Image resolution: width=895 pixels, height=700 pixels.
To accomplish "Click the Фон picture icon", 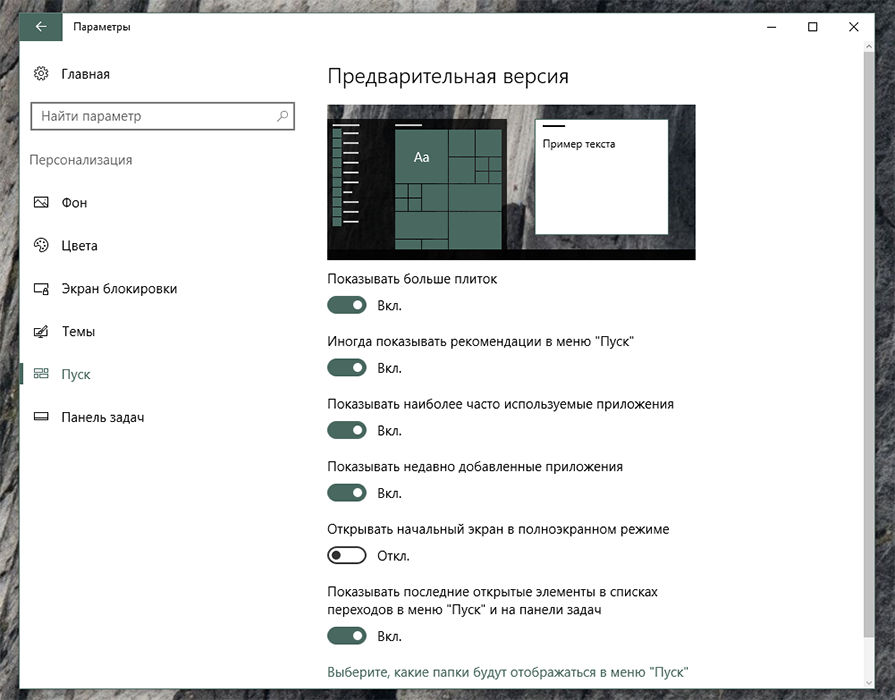I will pyautogui.click(x=41, y=203).
